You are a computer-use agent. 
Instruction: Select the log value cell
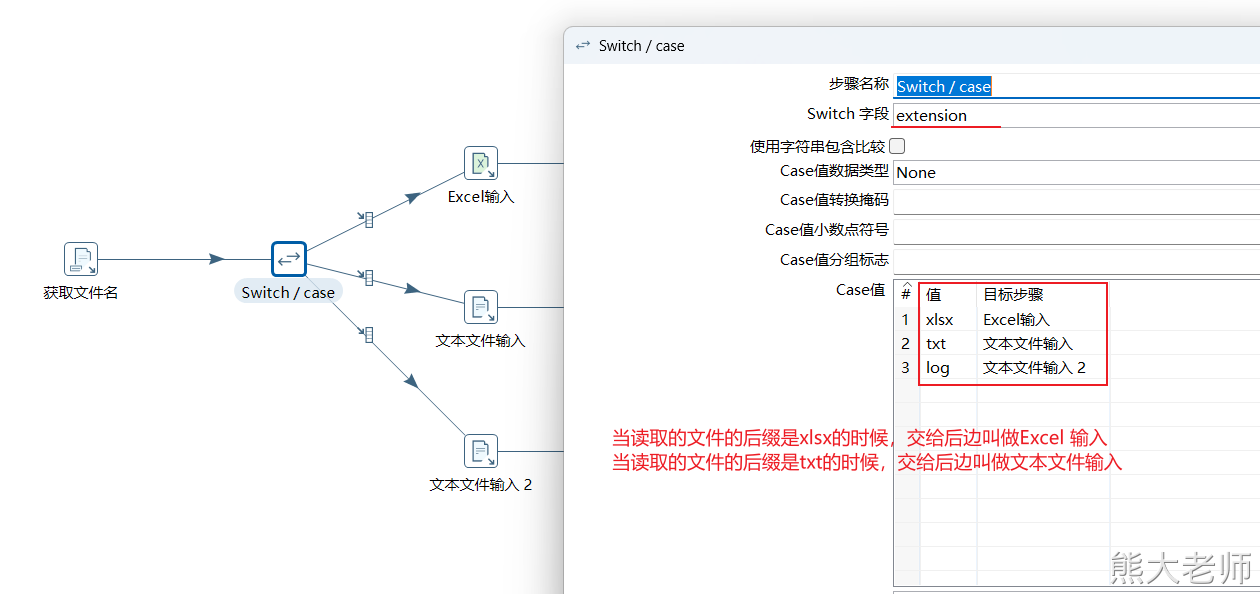pyautogui.click(x=948, y=368)
